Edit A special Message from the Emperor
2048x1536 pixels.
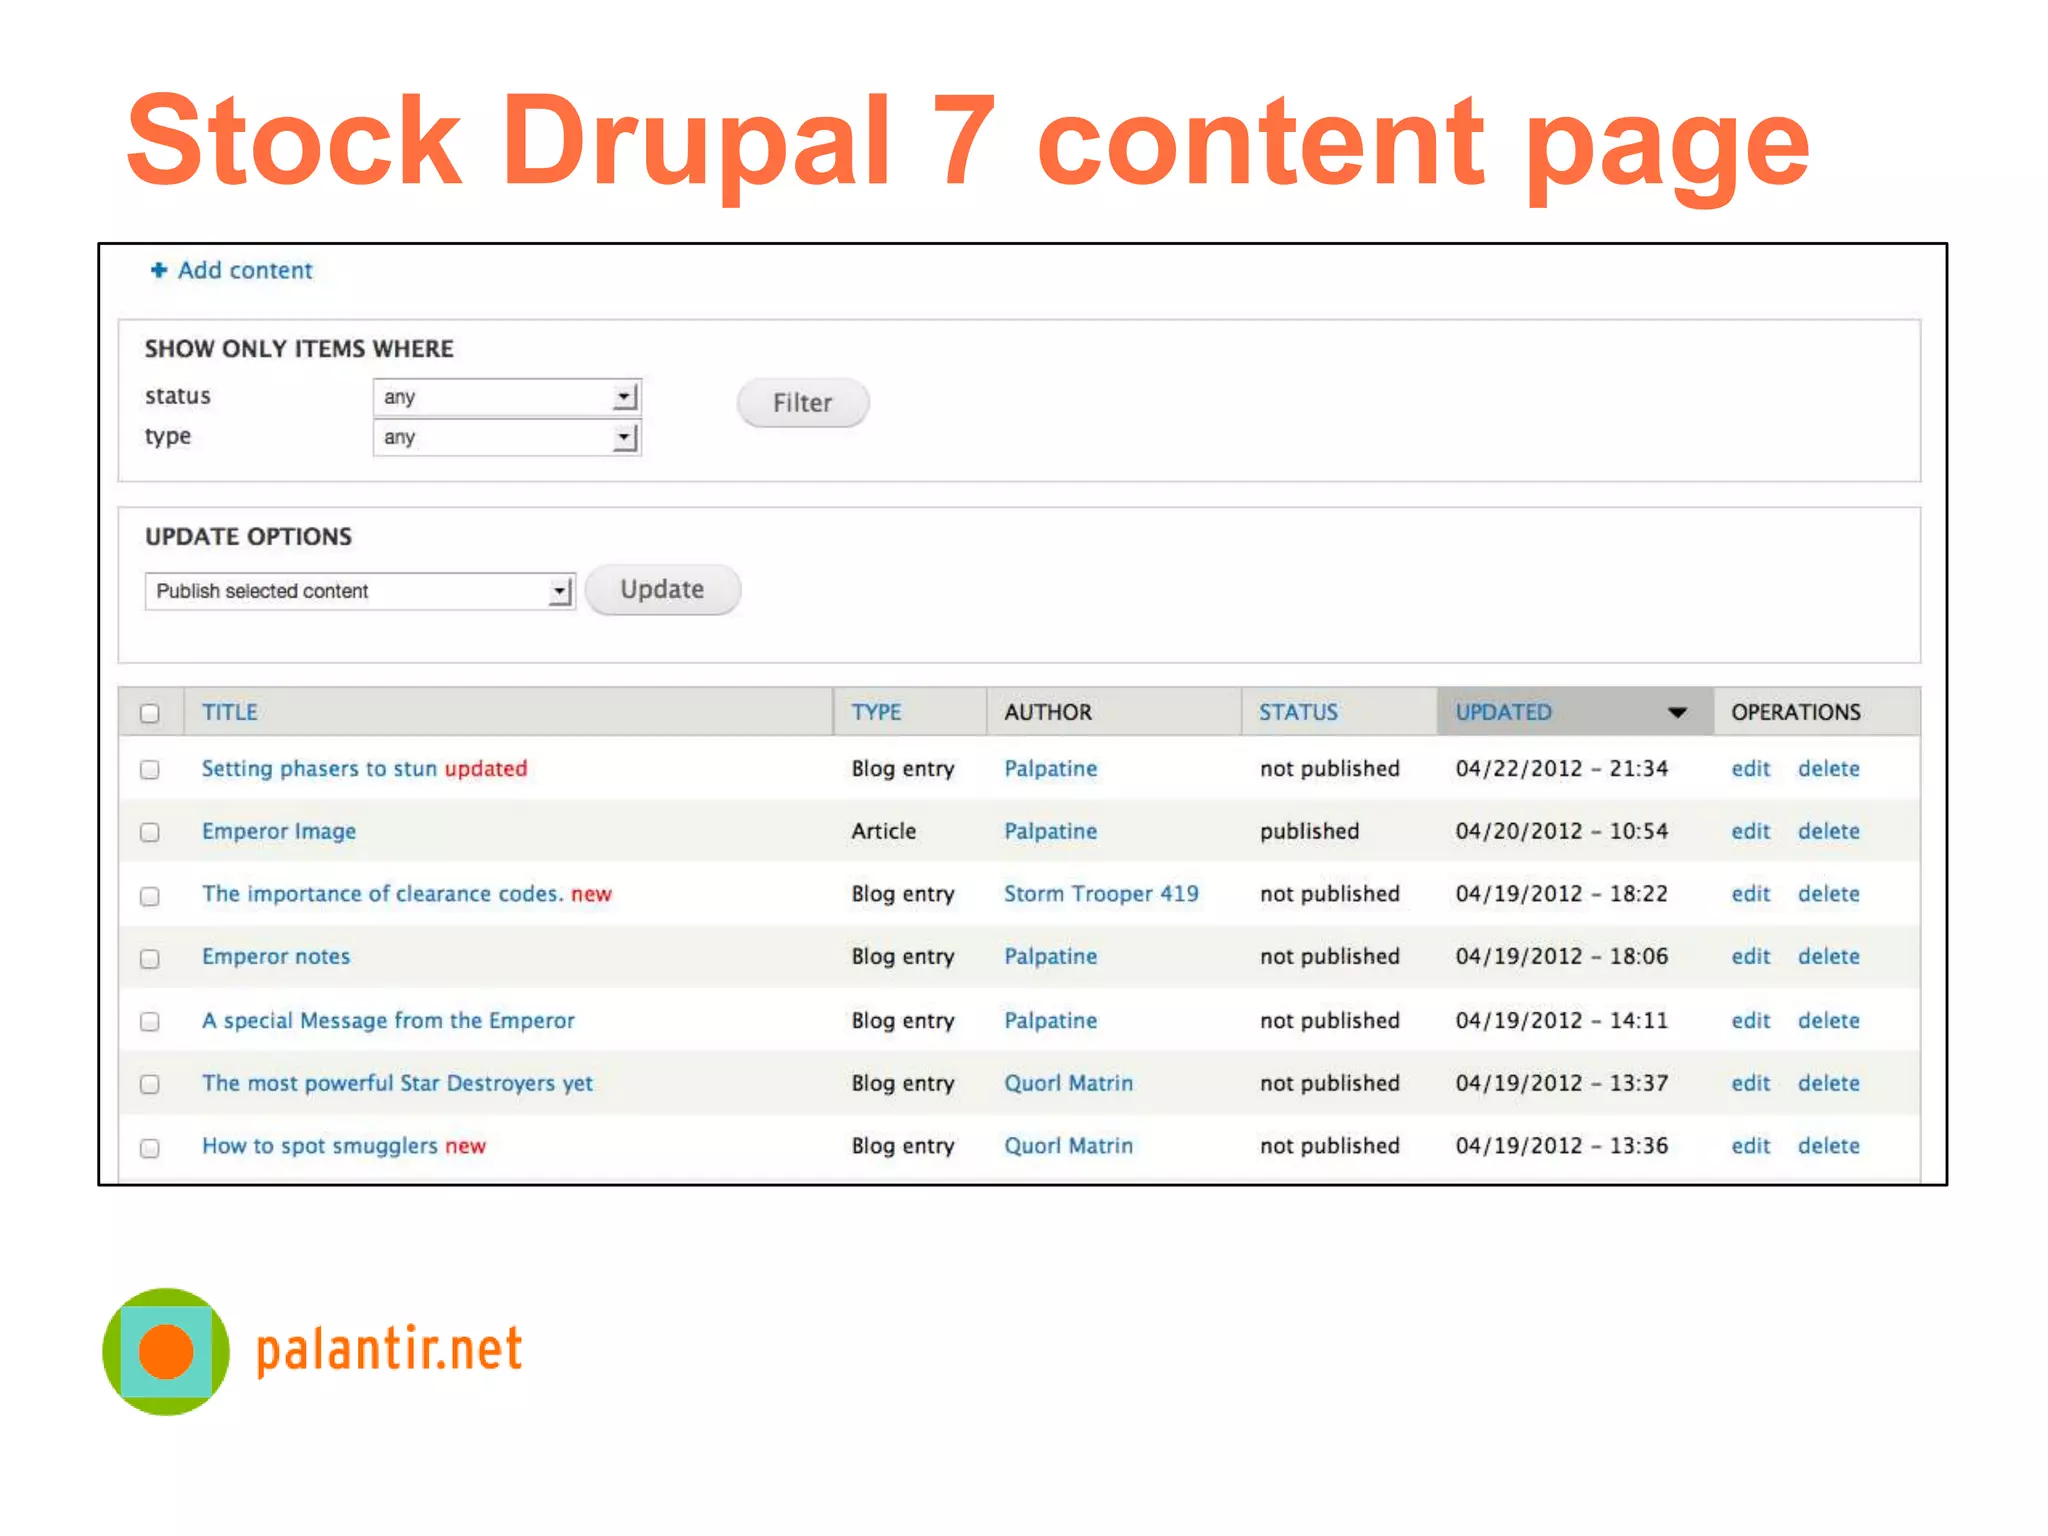(1750, 1020)
